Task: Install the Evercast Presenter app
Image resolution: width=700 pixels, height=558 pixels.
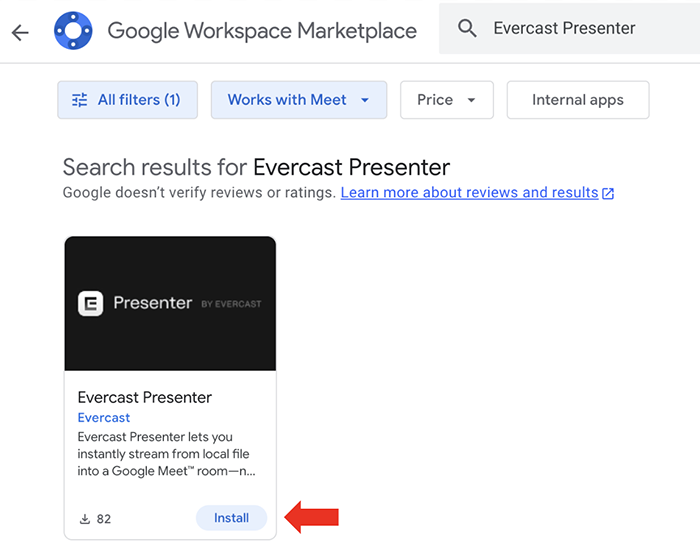Action: click(x=231, y=518)
